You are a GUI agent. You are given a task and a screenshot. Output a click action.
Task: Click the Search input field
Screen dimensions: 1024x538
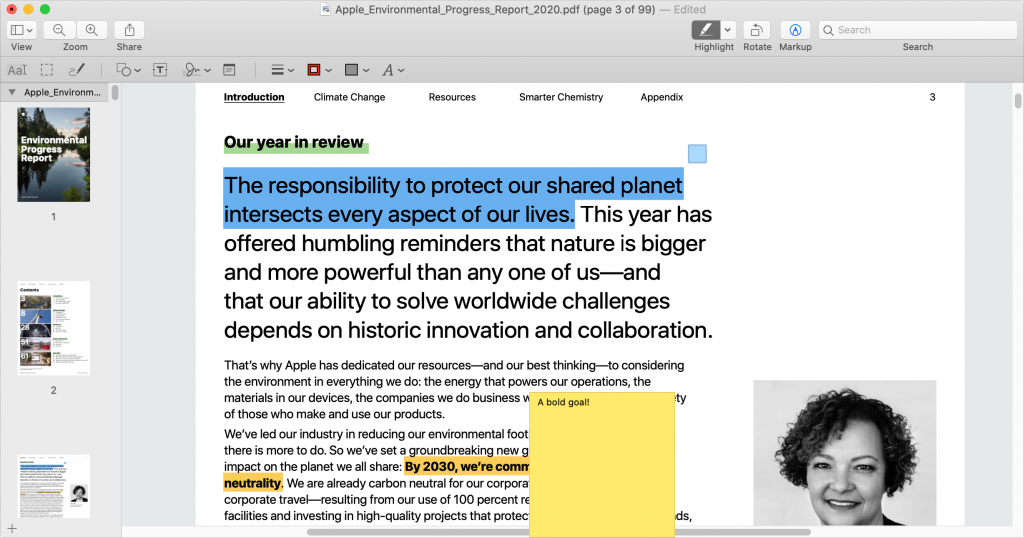point(917,30)
